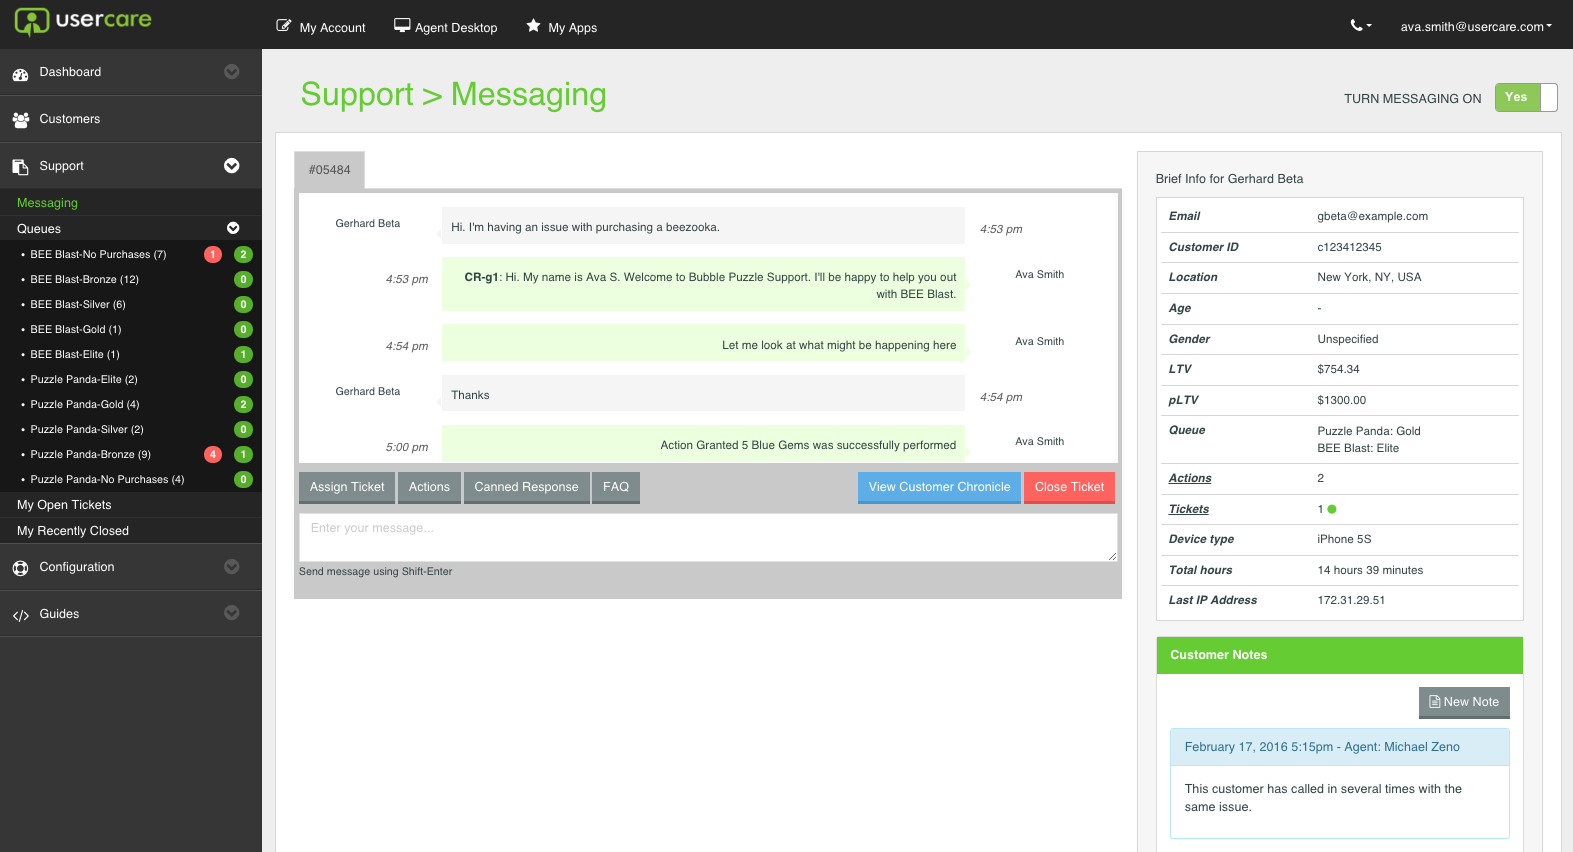The image size is (1573, 852).
Task: Click green badge on BEE Blast-No Purchases
Action: (x=243, y=255)
